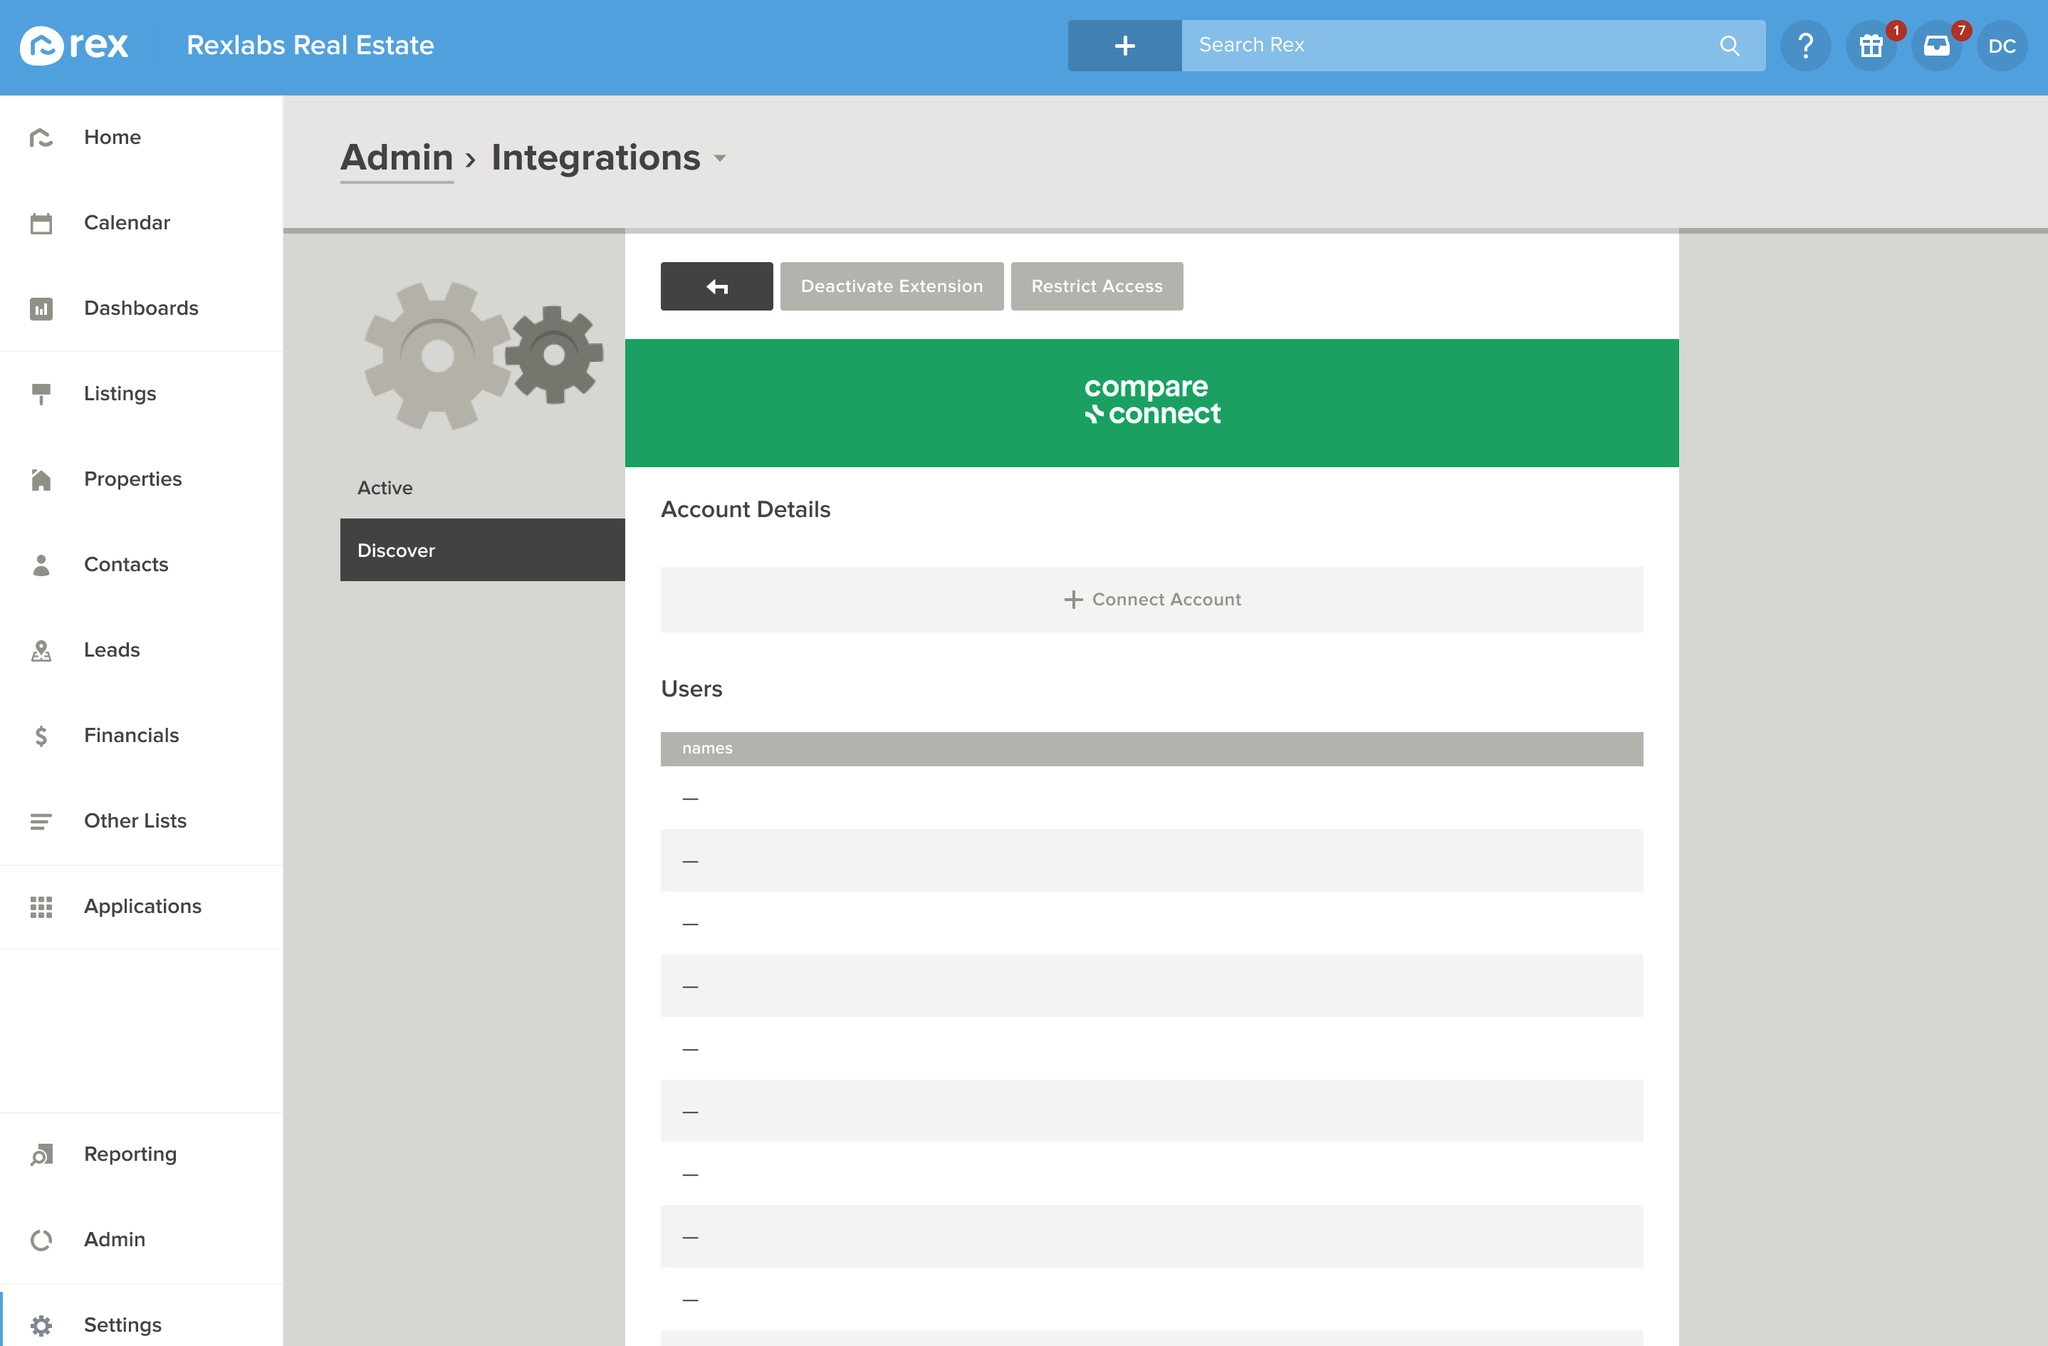Click the Admin circle icon

coord(41,1240)
